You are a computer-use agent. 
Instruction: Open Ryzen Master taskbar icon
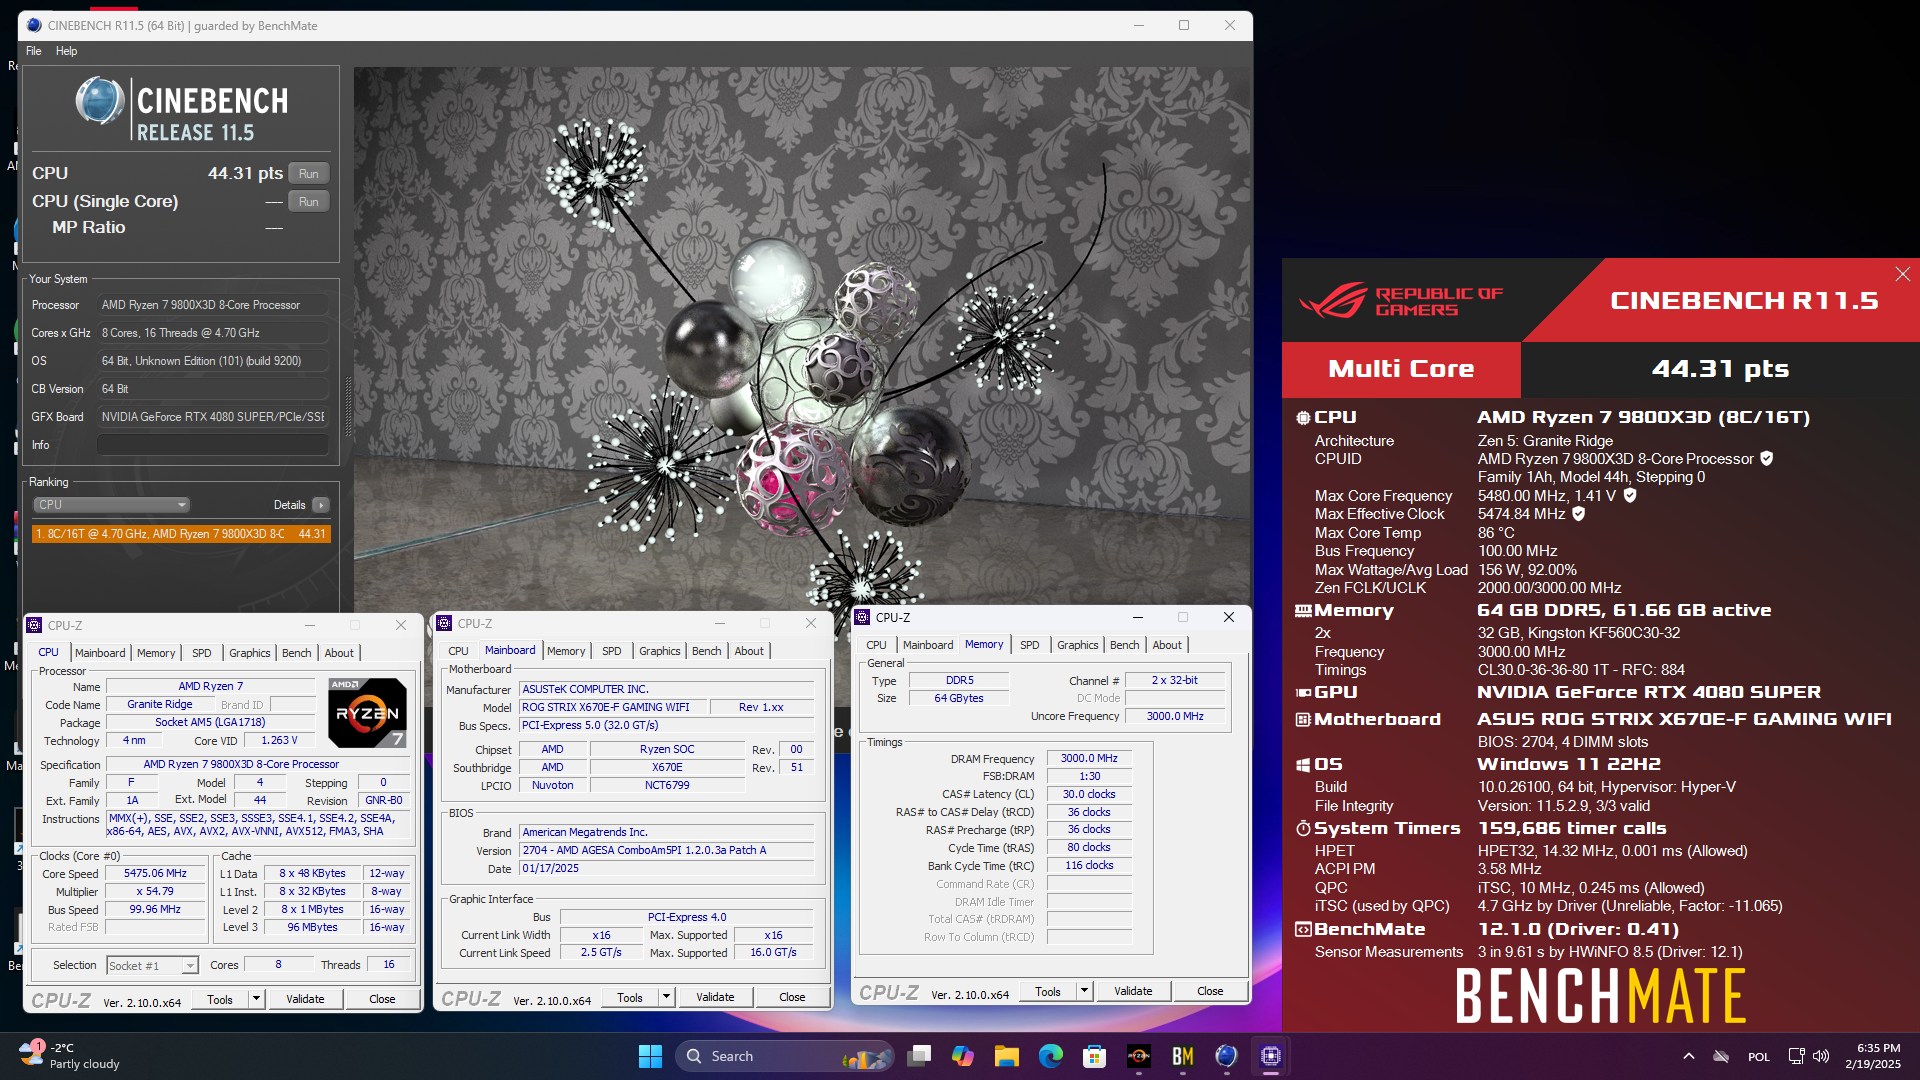(x=1139, y=1056)
